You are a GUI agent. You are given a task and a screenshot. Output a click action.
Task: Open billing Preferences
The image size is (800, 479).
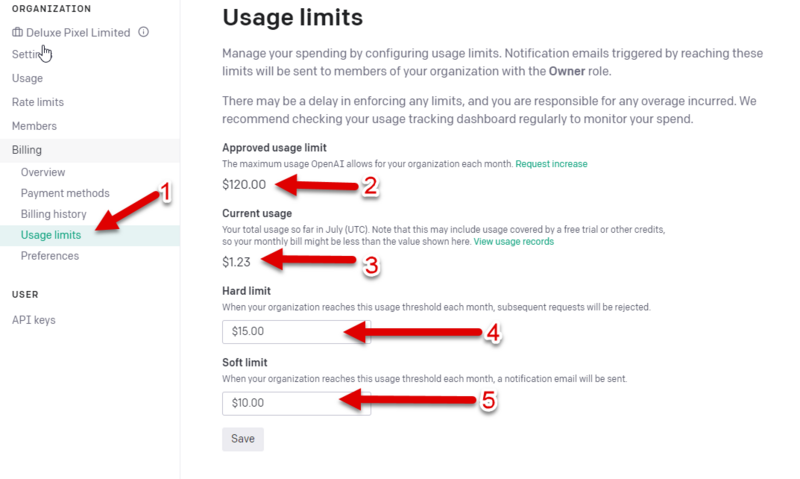[x=50, y=256]
